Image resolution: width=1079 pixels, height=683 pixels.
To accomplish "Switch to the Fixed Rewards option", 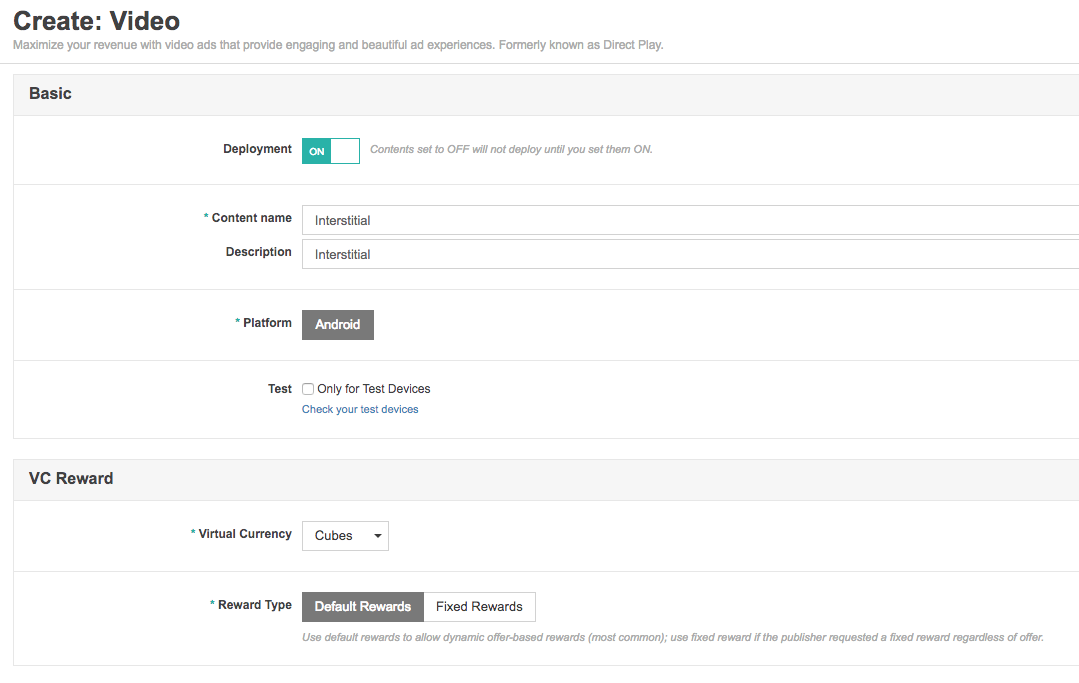I will pyautogui.click(x=479, y=607).
